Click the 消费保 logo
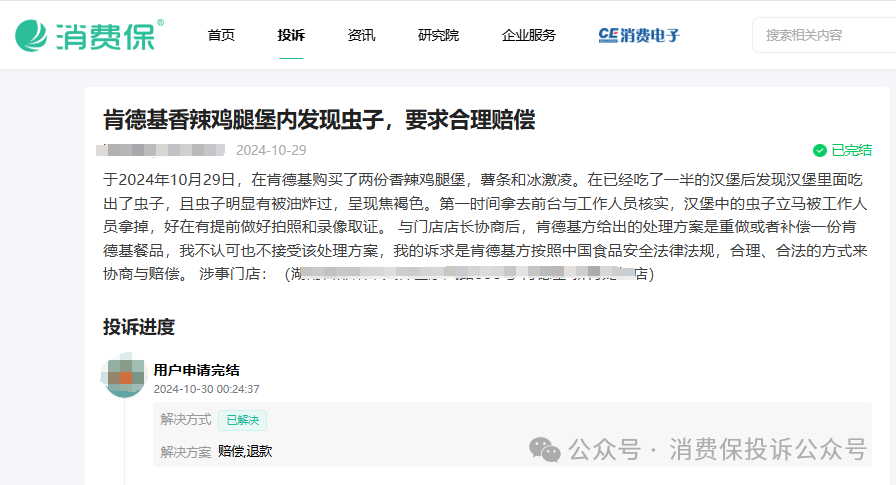The image size is (896, 485). coord(89,35)
